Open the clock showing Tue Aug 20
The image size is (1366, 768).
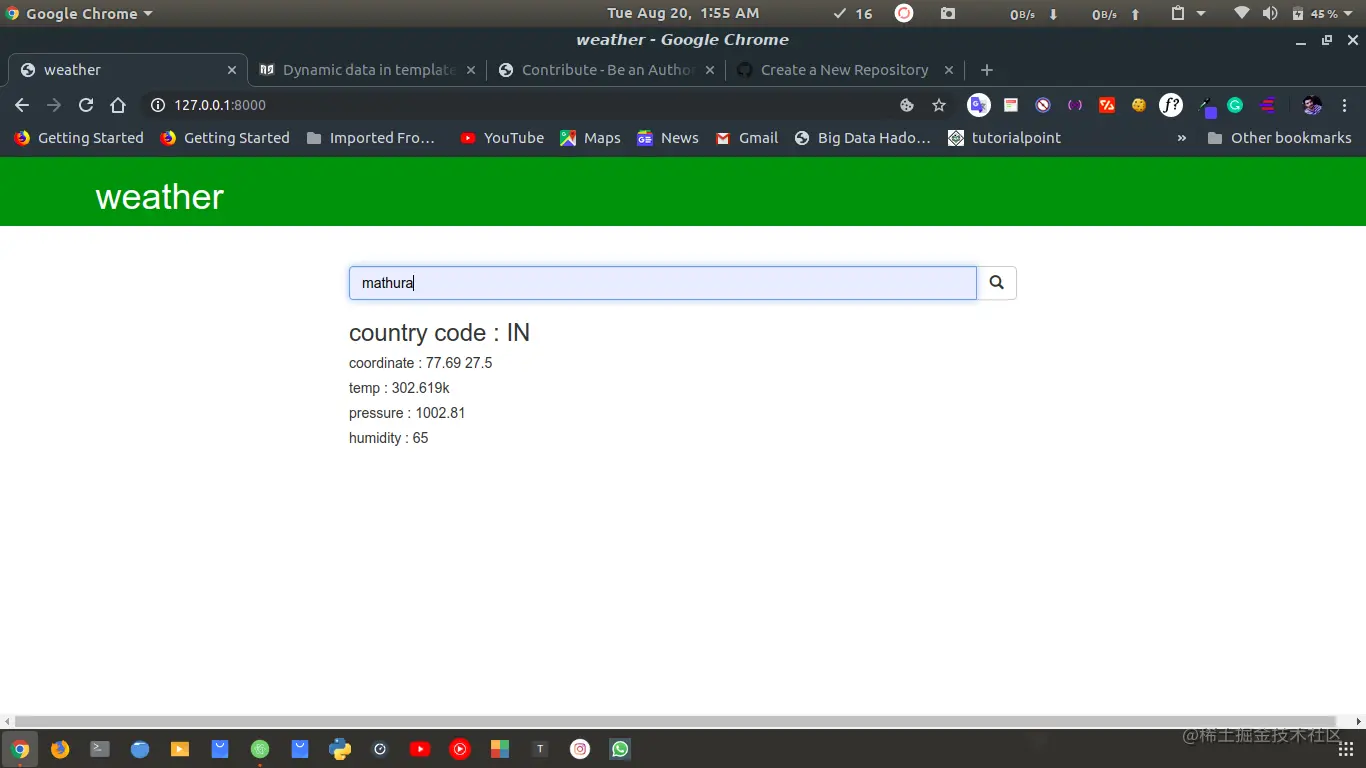(683, 14)
